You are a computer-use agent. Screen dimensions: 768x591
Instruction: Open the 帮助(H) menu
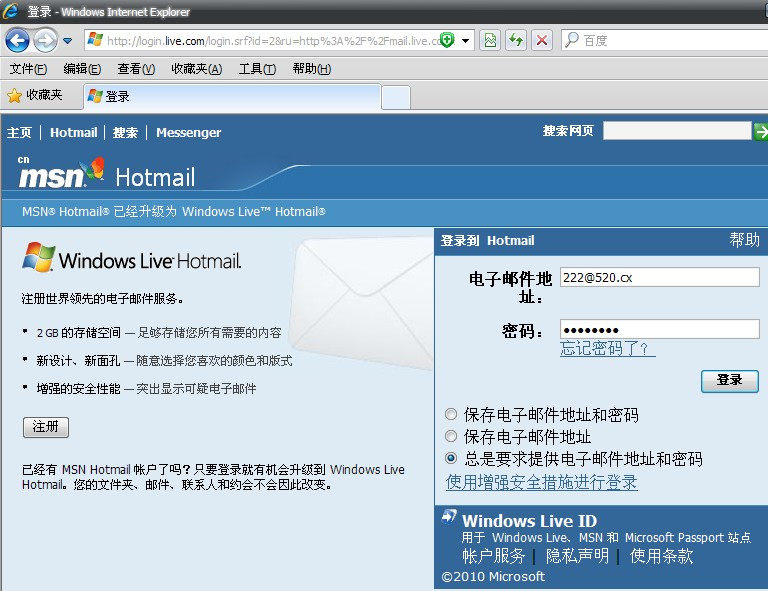(x=312, y=69)
